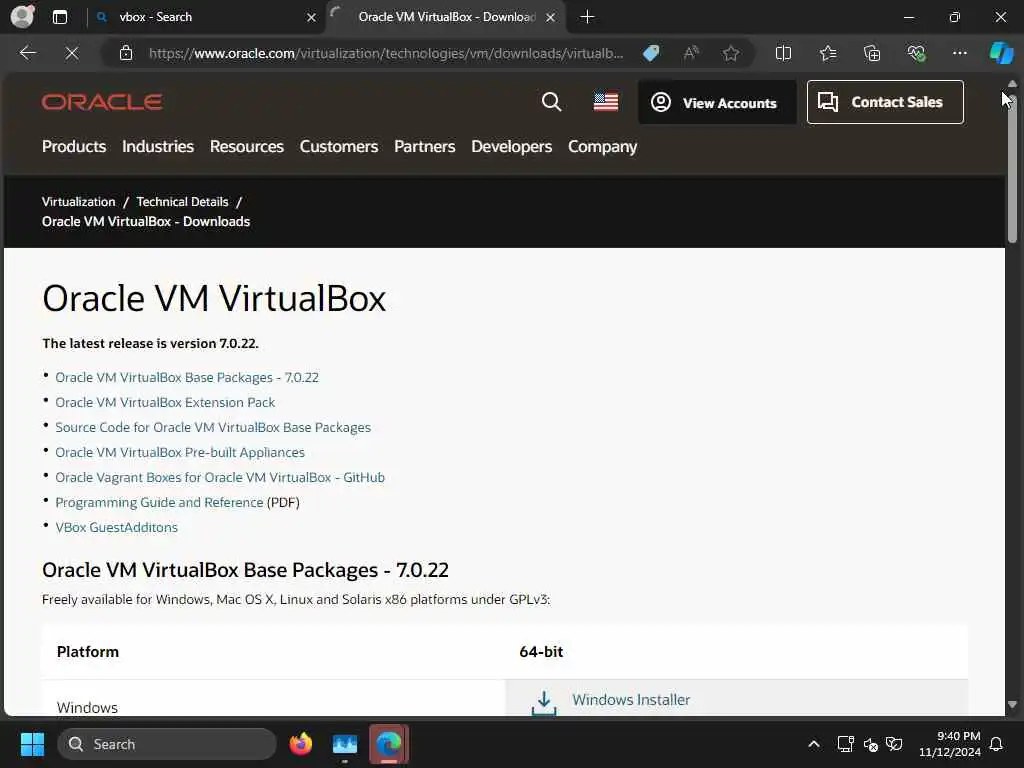Image resolution: width=1024 pixels, height=768 pixels.
Task: Click the '64-bit' column header
Action: click(541, 652)
